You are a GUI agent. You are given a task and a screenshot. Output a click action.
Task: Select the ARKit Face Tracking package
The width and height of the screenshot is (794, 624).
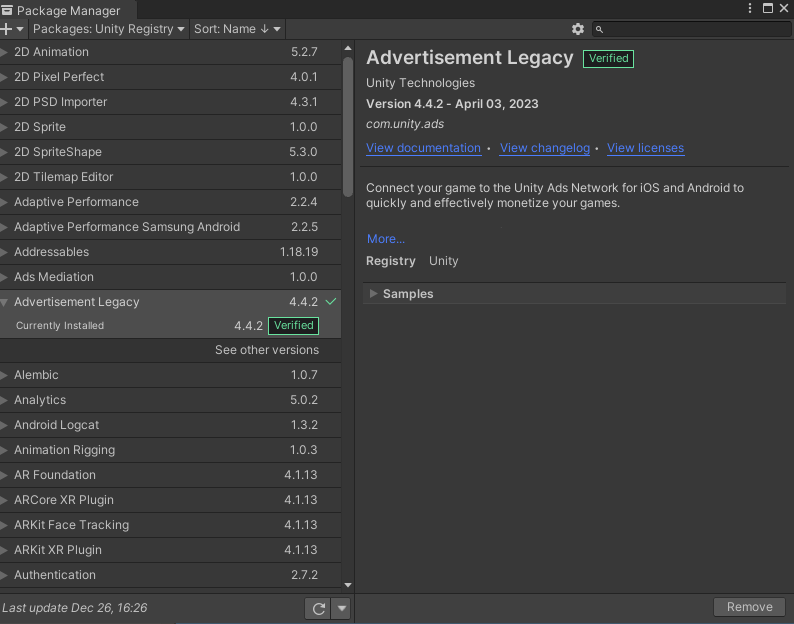170,525
